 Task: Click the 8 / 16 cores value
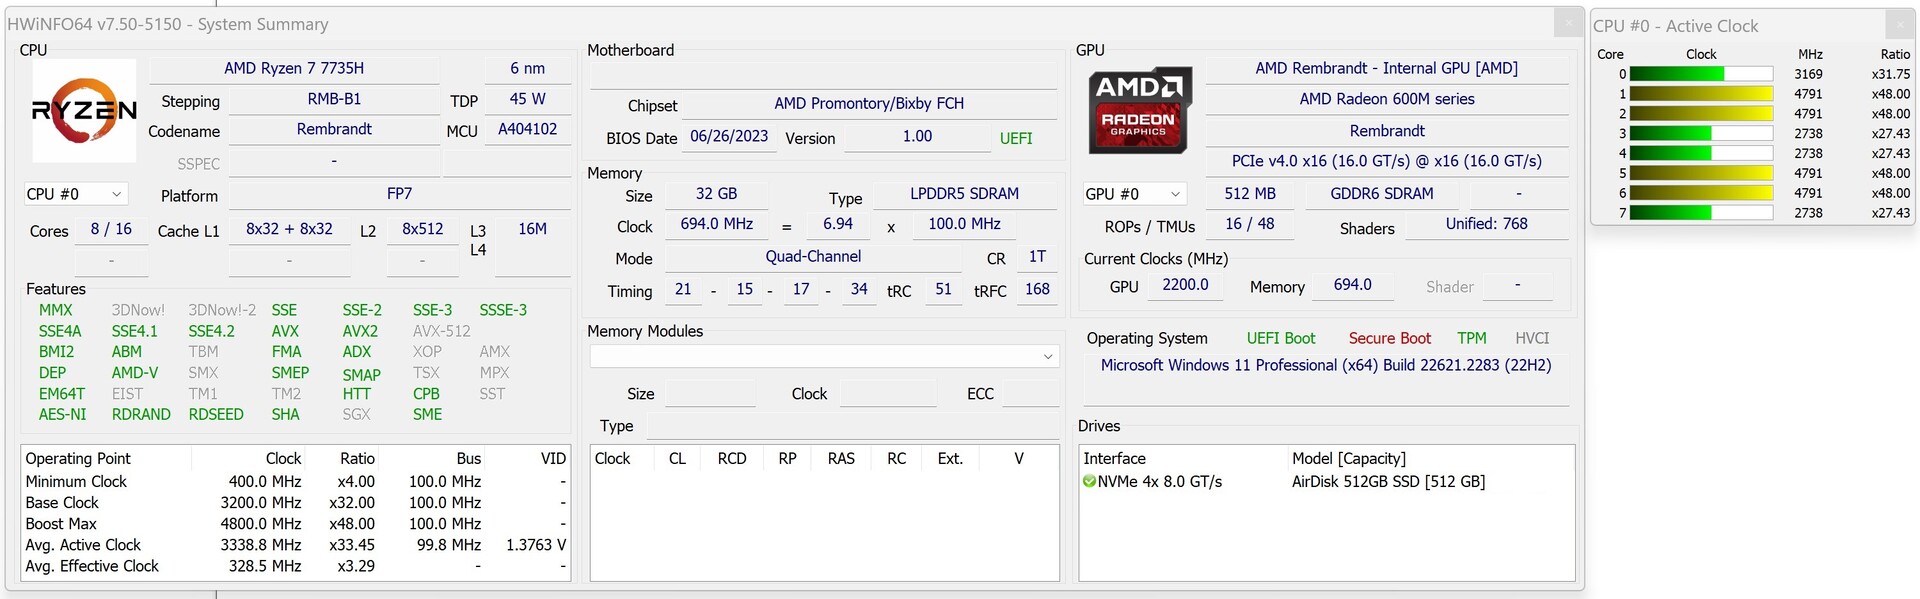[x=111, y=230]
